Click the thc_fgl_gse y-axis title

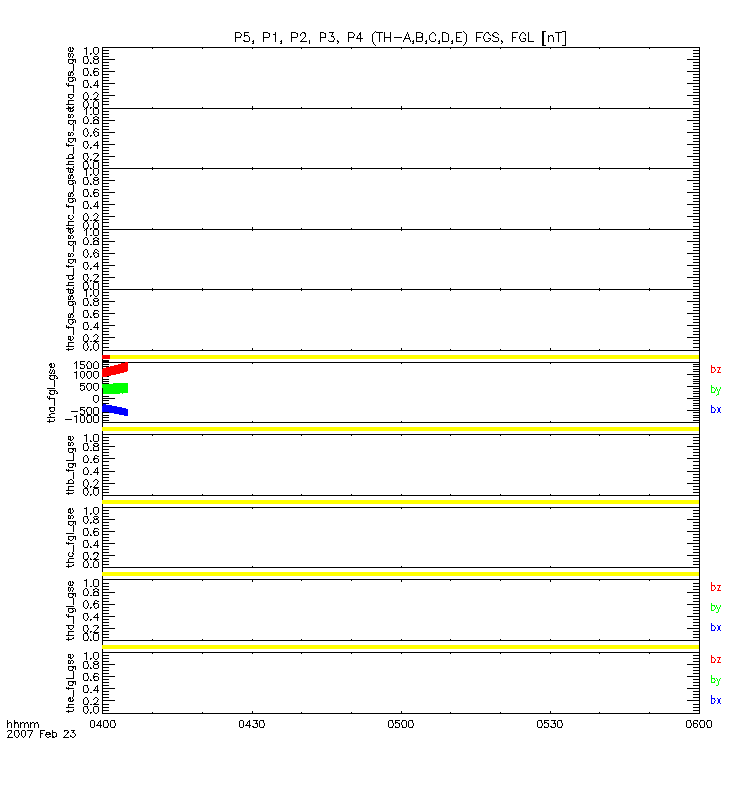coord(70,537)
